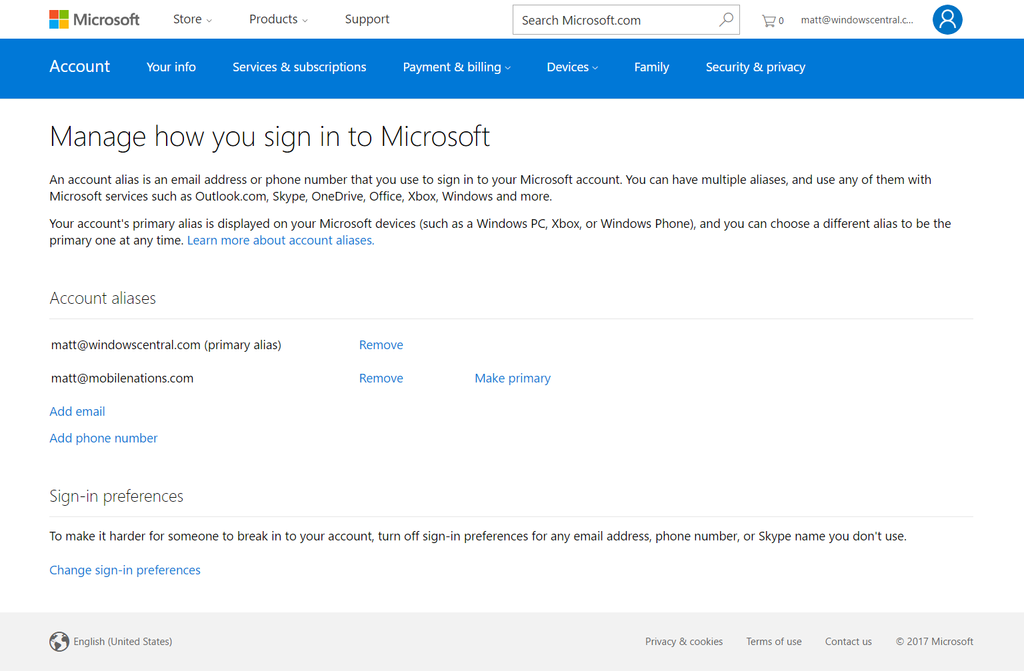Remove the matt@mobilenations.com alias
This screenshot has height=671, width=1024.
point(381,378)
